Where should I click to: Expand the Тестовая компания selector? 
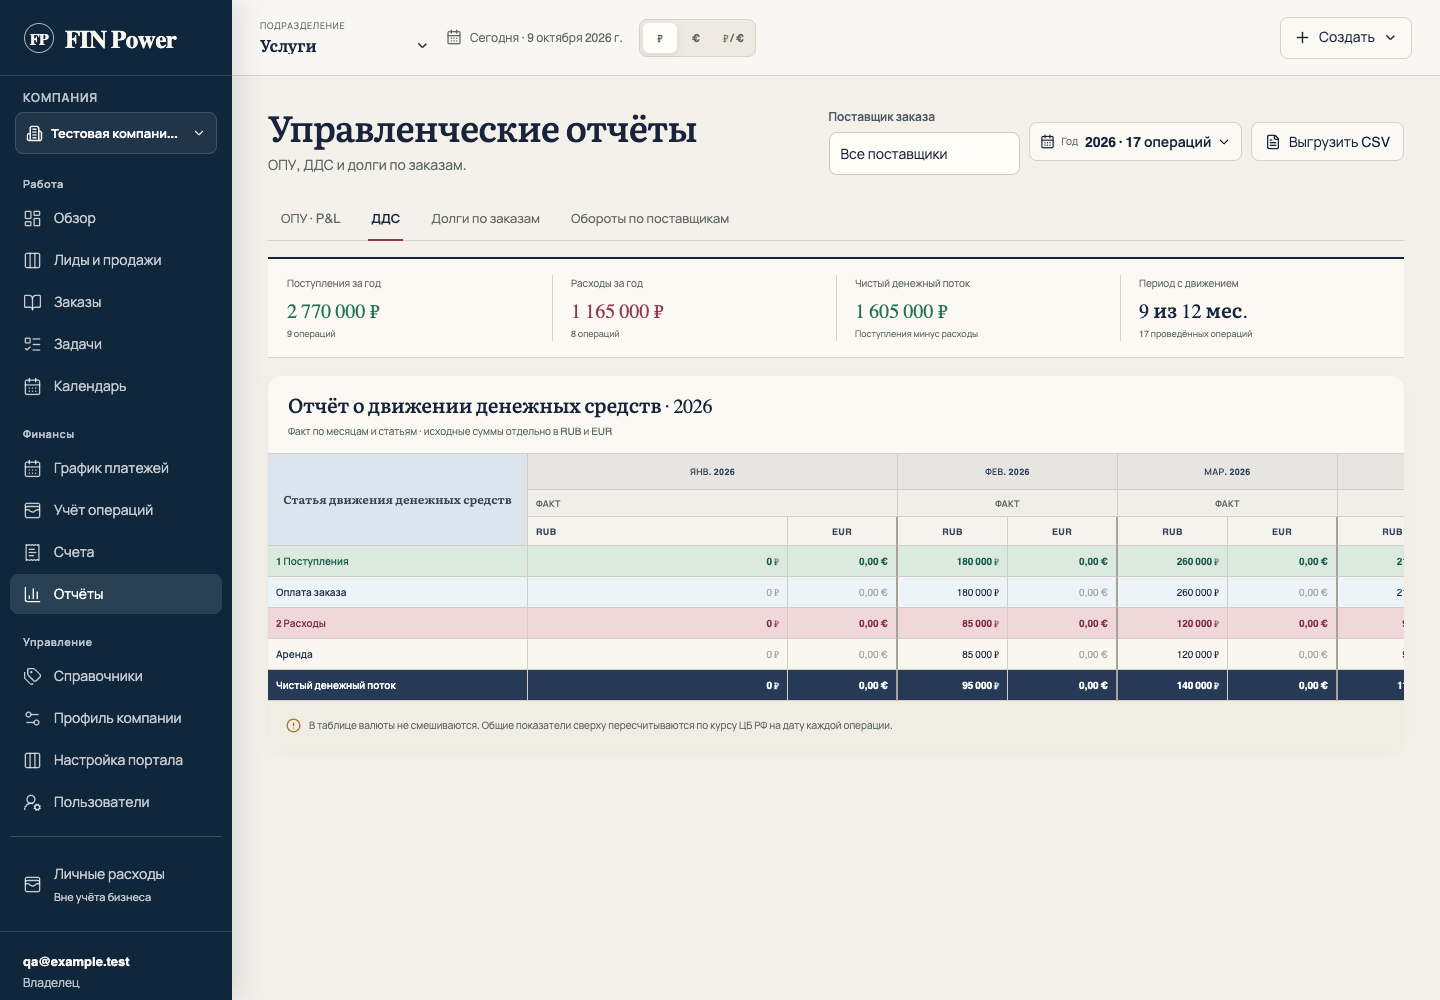[x=116, y=133]
